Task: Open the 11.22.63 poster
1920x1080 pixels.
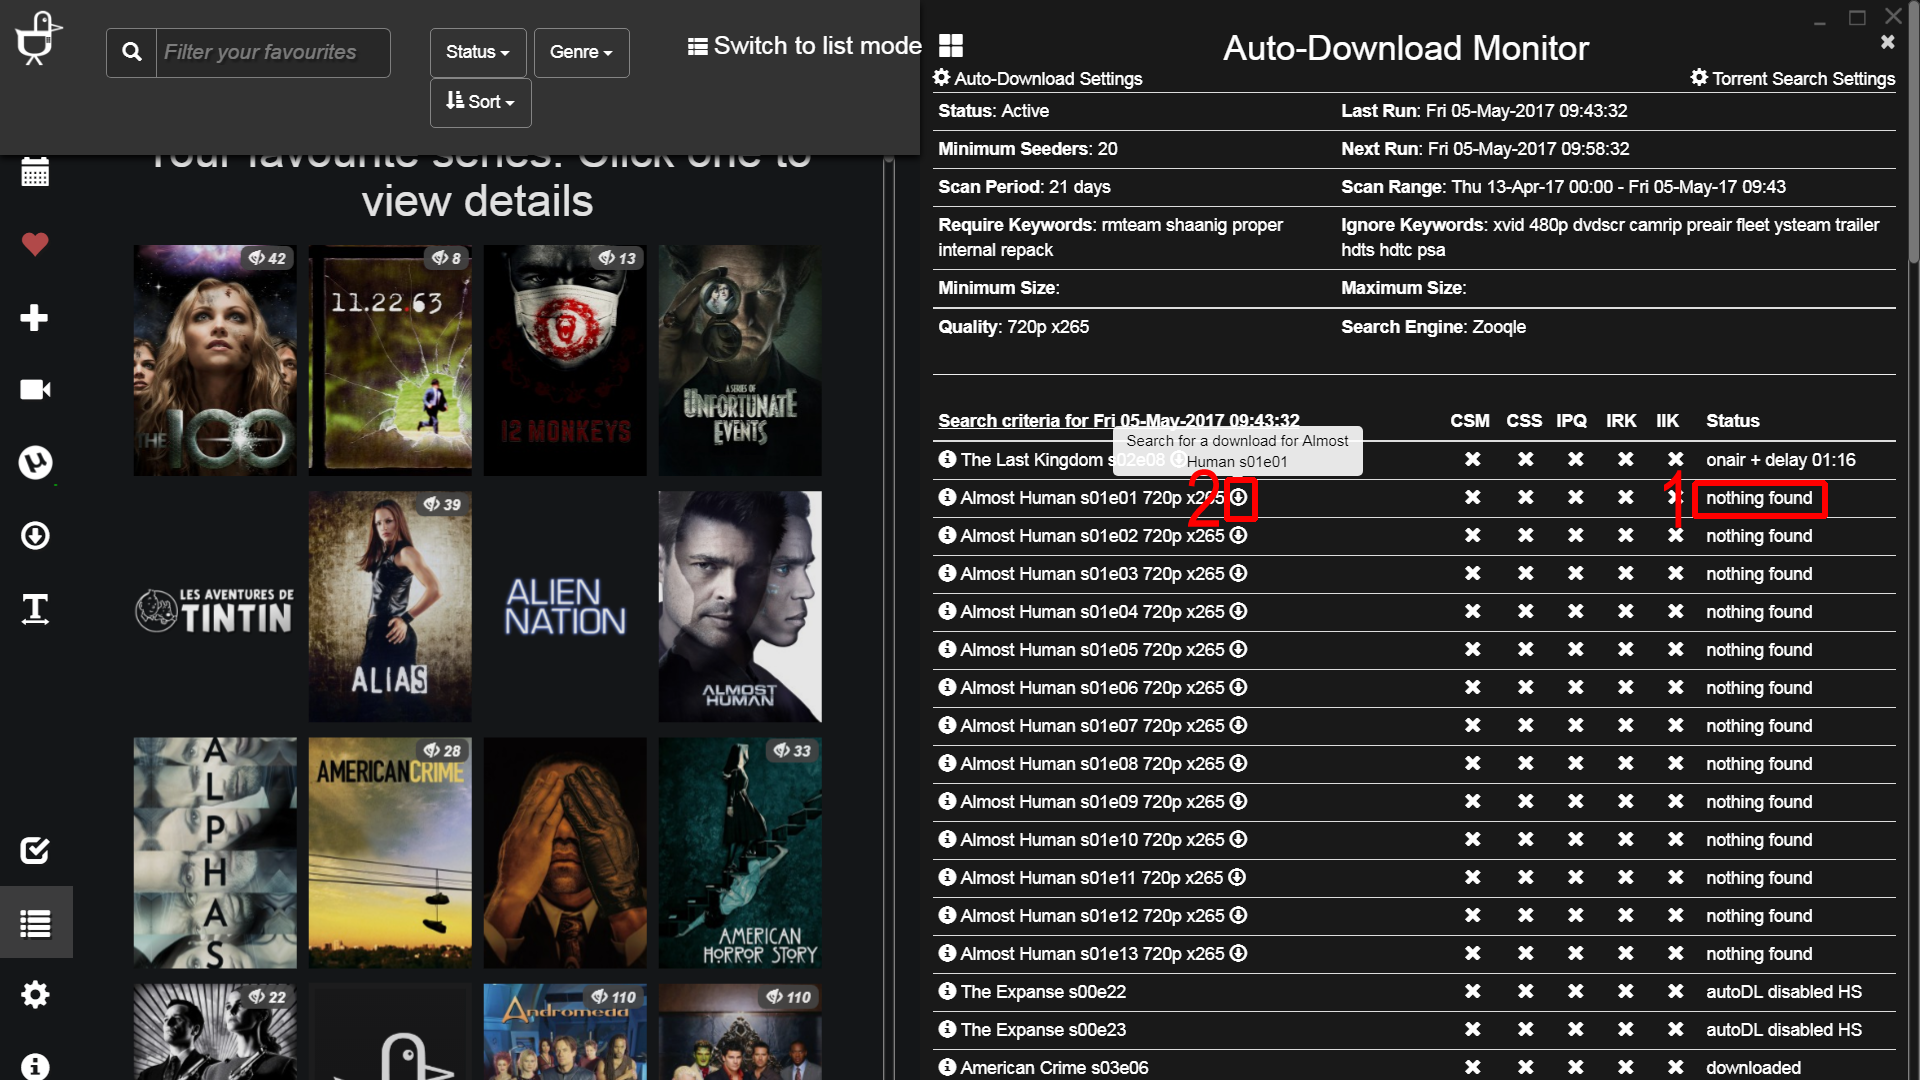Action: tap(390, 360)
